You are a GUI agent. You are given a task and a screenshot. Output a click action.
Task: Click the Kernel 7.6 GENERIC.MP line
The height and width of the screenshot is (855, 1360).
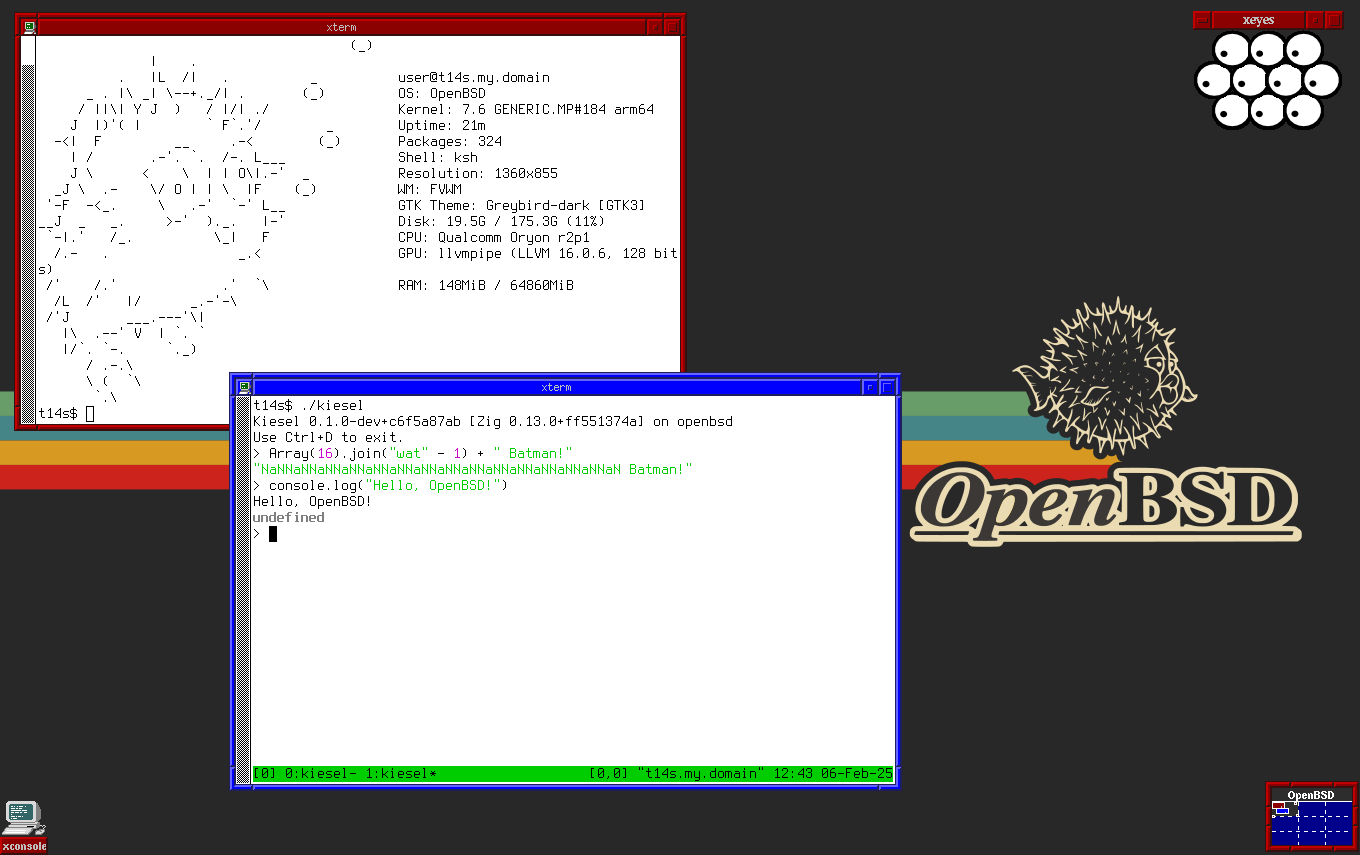[x=526, y=109]
